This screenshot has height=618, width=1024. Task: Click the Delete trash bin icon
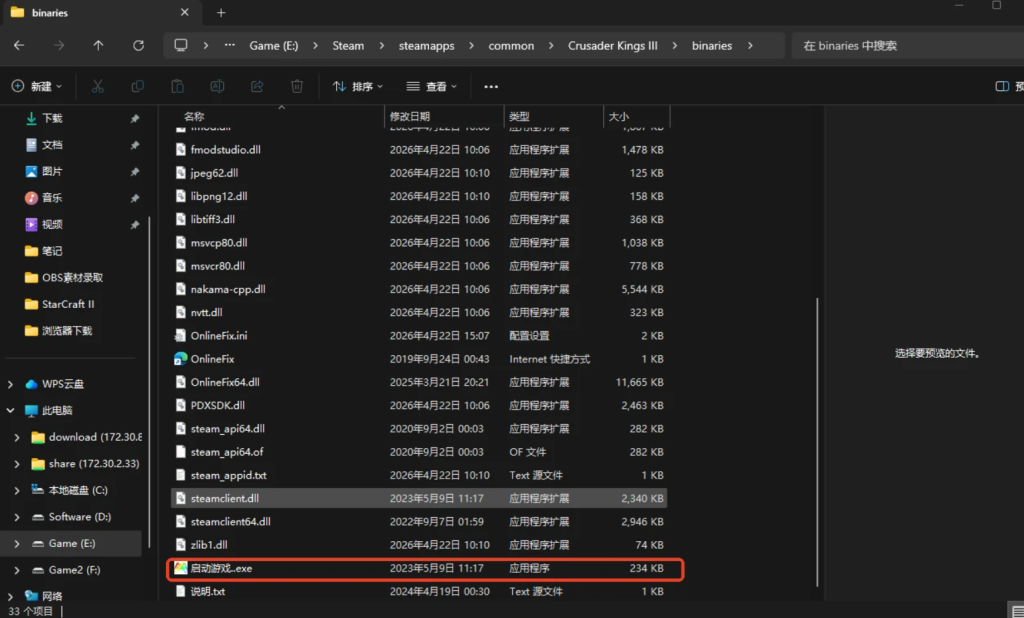297,87
